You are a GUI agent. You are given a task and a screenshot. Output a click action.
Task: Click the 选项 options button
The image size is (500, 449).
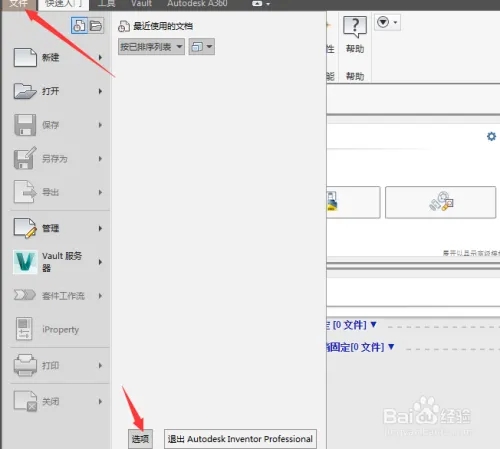tap(140, 439)
